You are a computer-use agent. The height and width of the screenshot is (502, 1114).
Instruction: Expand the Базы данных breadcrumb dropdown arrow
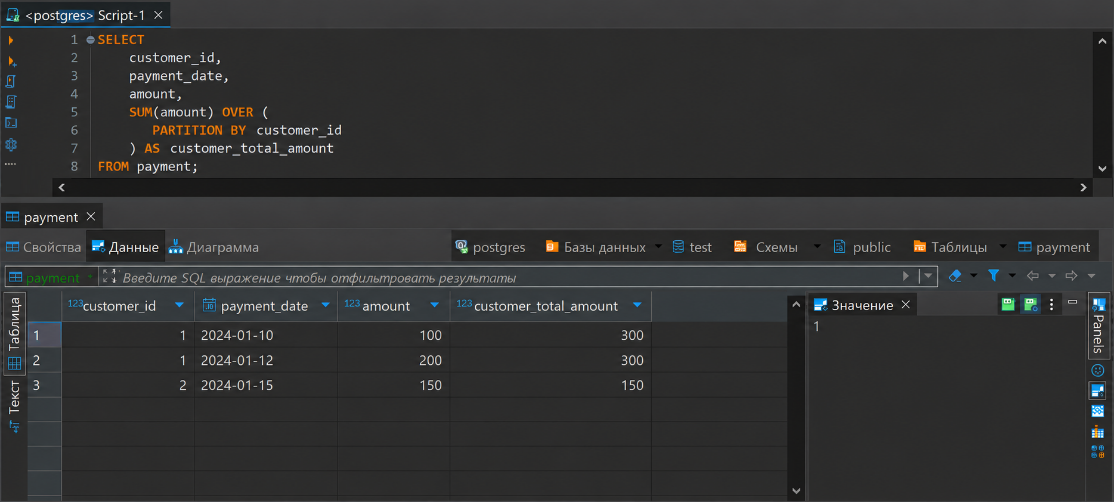point(658,246)
